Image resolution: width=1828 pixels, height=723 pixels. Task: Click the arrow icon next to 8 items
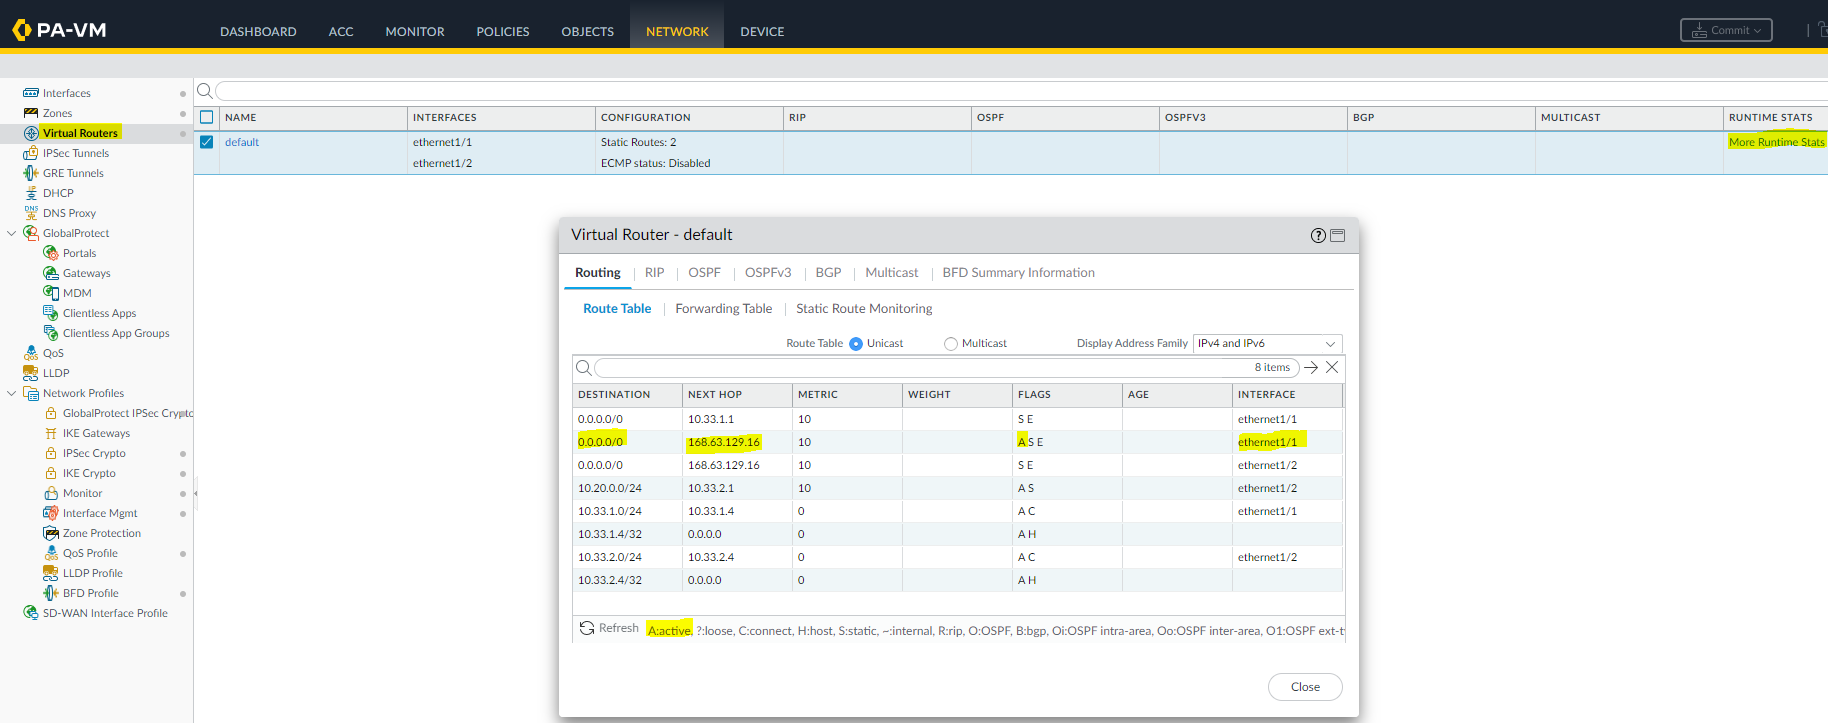point(1311,367)
